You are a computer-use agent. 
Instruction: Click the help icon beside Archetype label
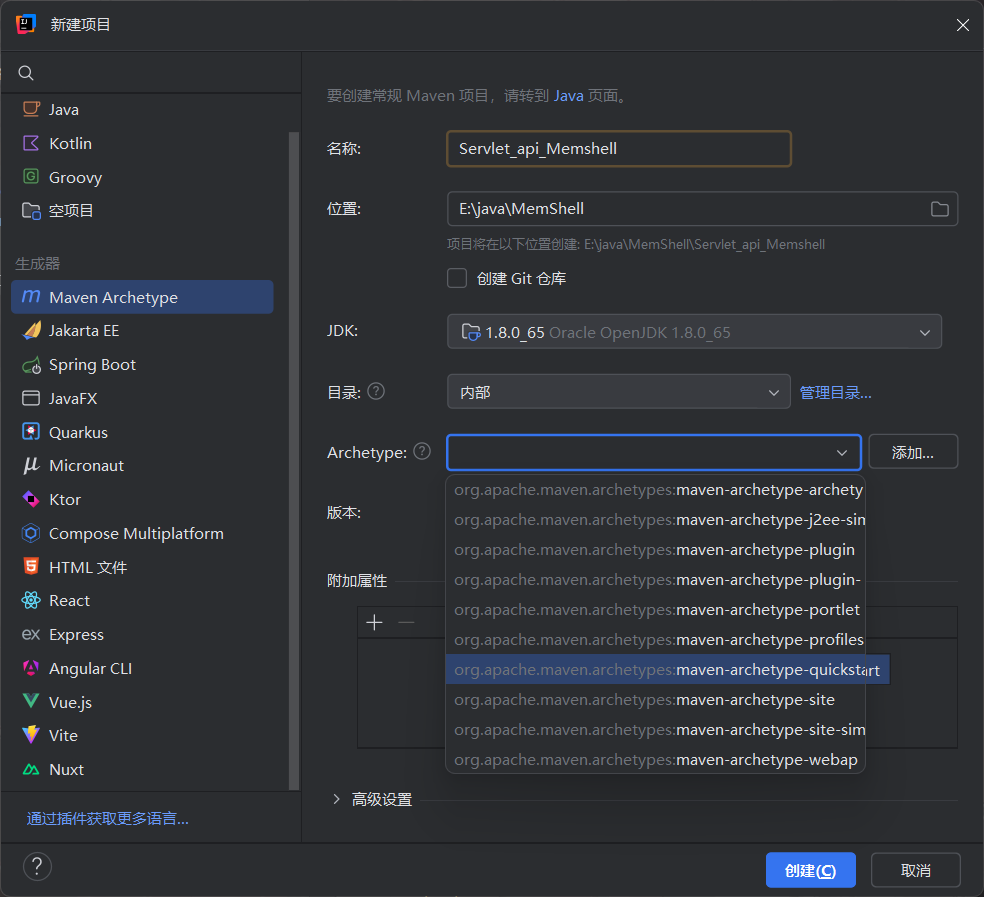[x=422, y=451]
